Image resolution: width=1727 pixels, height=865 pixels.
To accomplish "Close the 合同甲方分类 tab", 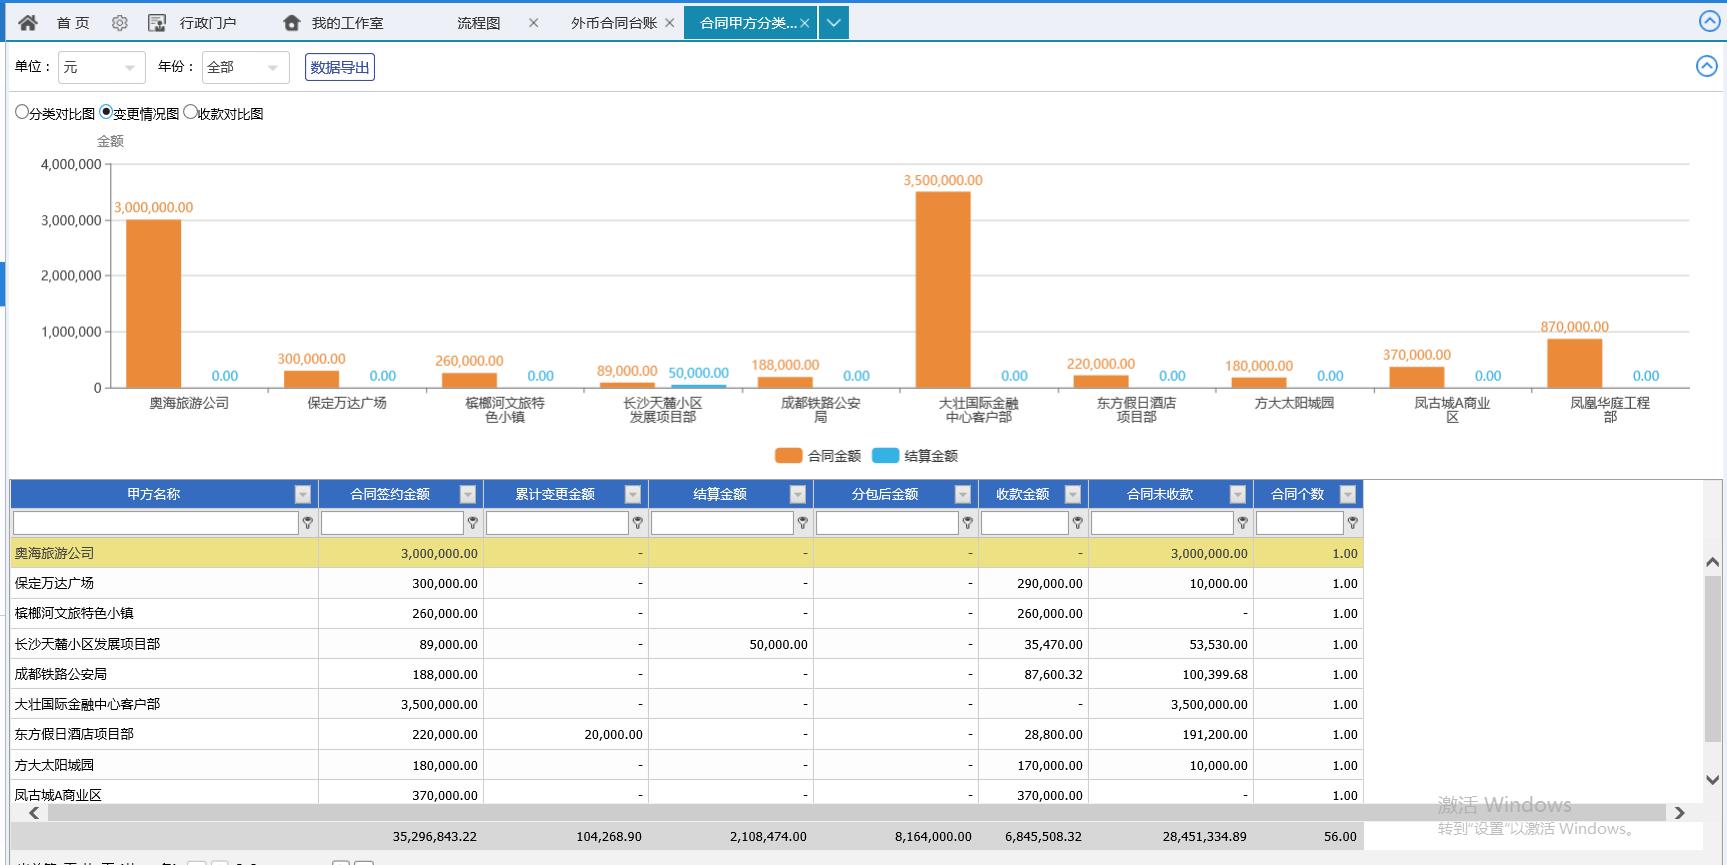I will pos(804,23).
